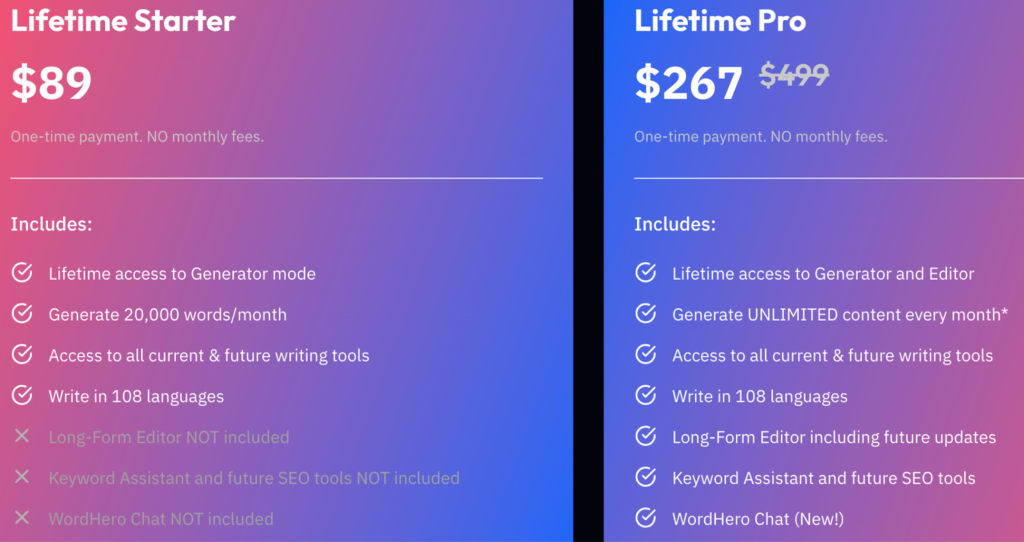Click Pro checkmark beside Keyword Assistant and SEO tools
Image resolution: width=1024 pixels, height=542 pixels.
645,477
